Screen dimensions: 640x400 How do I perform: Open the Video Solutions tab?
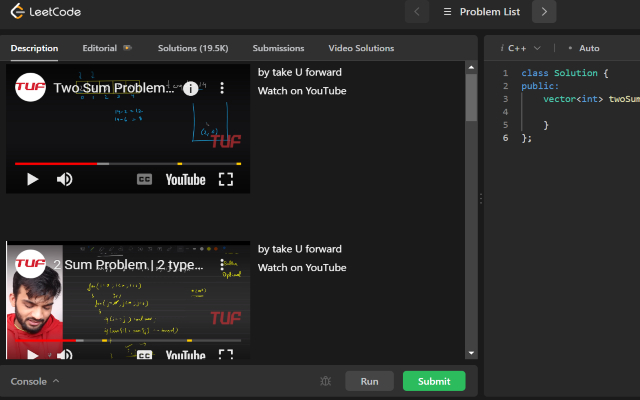click(361, 48)
